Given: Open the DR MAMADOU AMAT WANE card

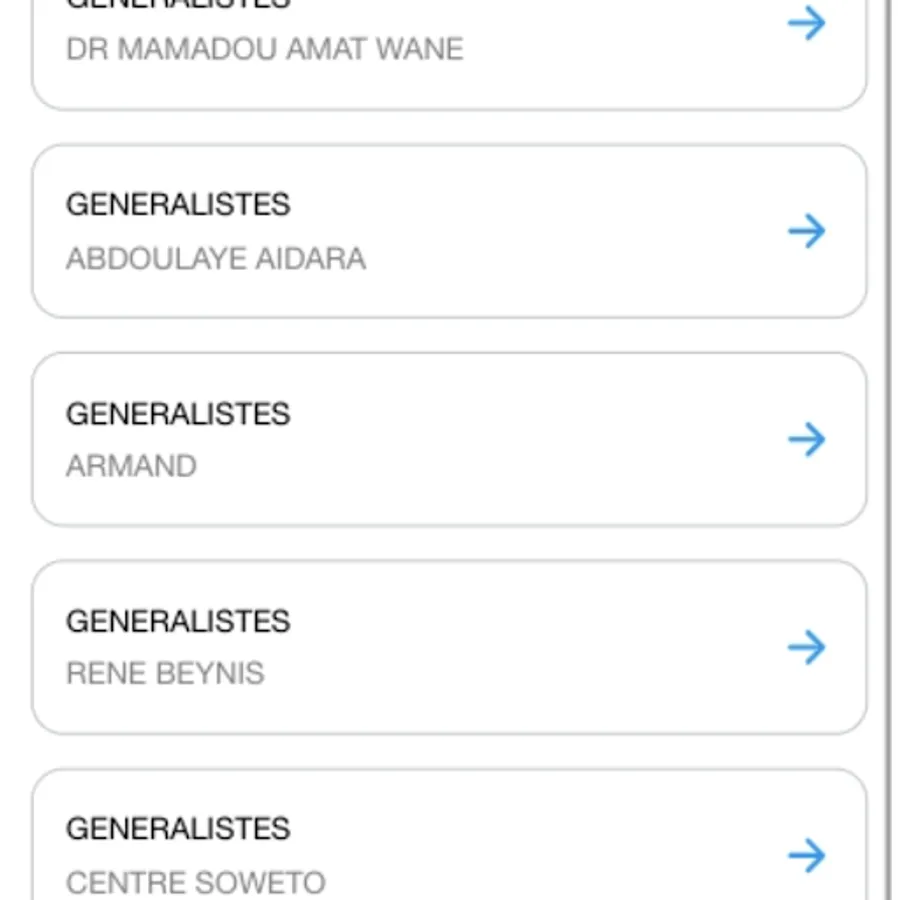Looking at the screenshot, I should coord(450,50).
